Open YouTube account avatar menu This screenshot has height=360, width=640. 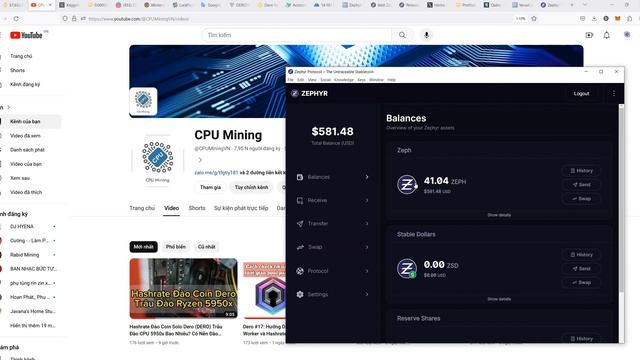627,35
